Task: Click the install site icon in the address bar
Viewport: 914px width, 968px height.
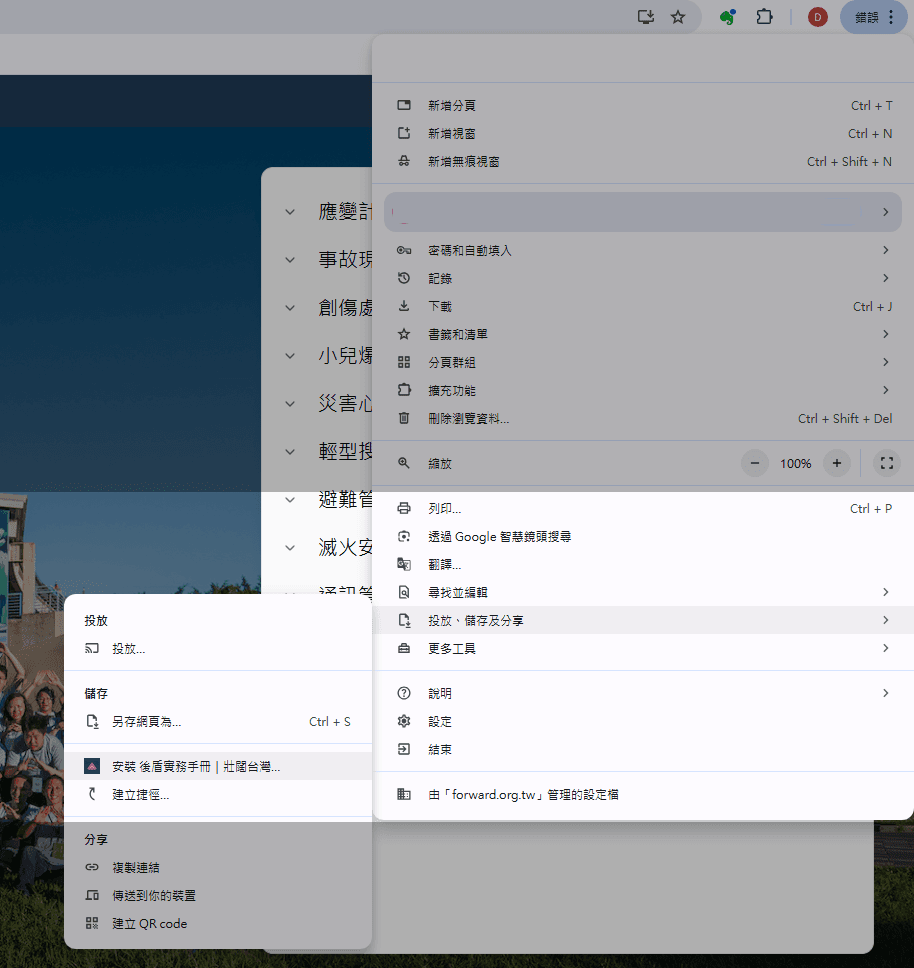Action: coord(645,17)
